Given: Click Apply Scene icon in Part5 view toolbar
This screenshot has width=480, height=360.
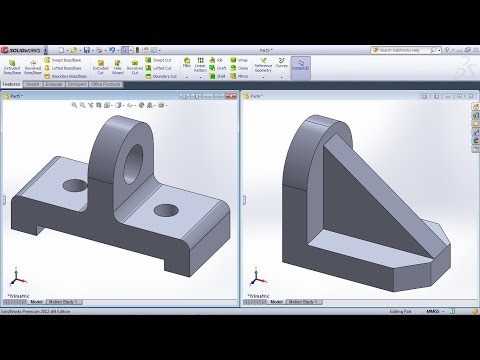Looking at the screenshot, I should click(150, 105).
